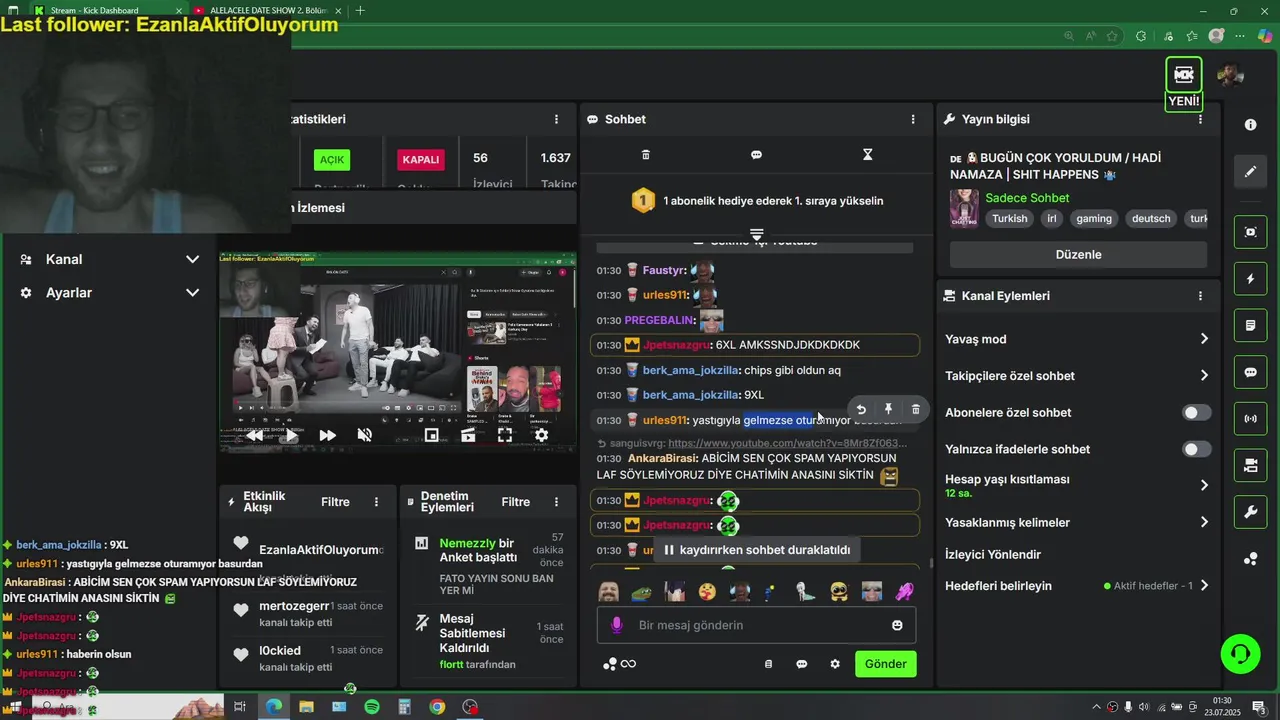
Task: Click the small chat bubble icon beside settings gear
Action: click(x=801, y=664)
